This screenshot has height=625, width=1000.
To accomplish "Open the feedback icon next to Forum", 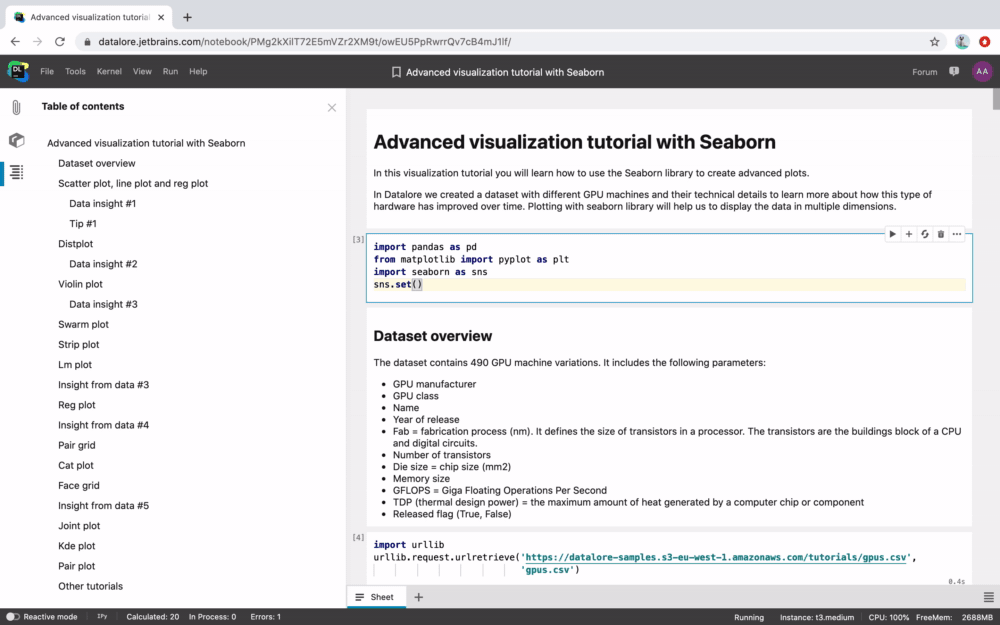I will pyautogui.click(x=954, y=71).
